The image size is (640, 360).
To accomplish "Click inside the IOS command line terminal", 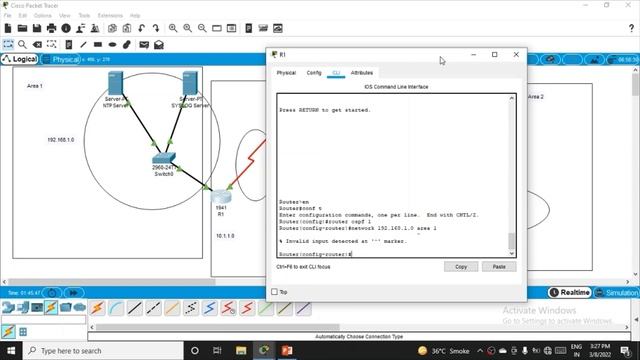I will click(393, 176).
